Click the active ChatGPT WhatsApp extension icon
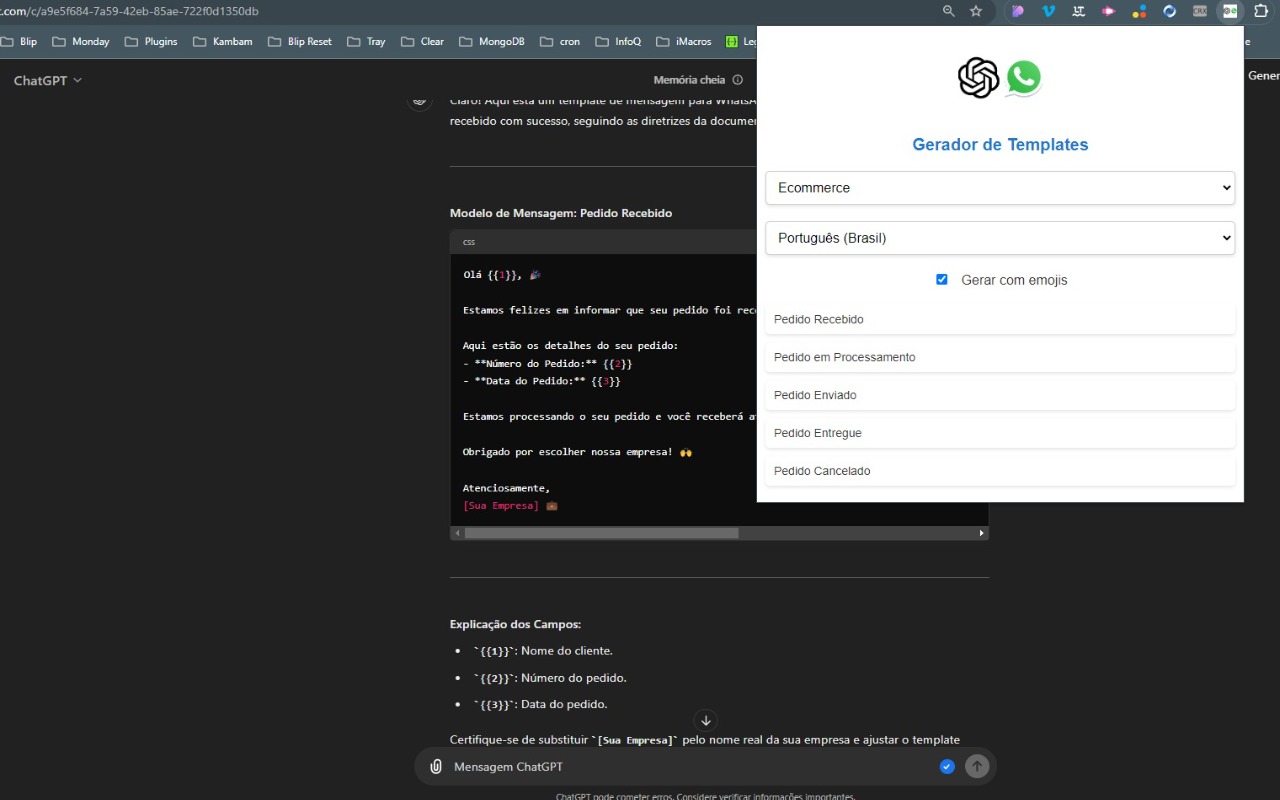 [x=1230, y=11]
